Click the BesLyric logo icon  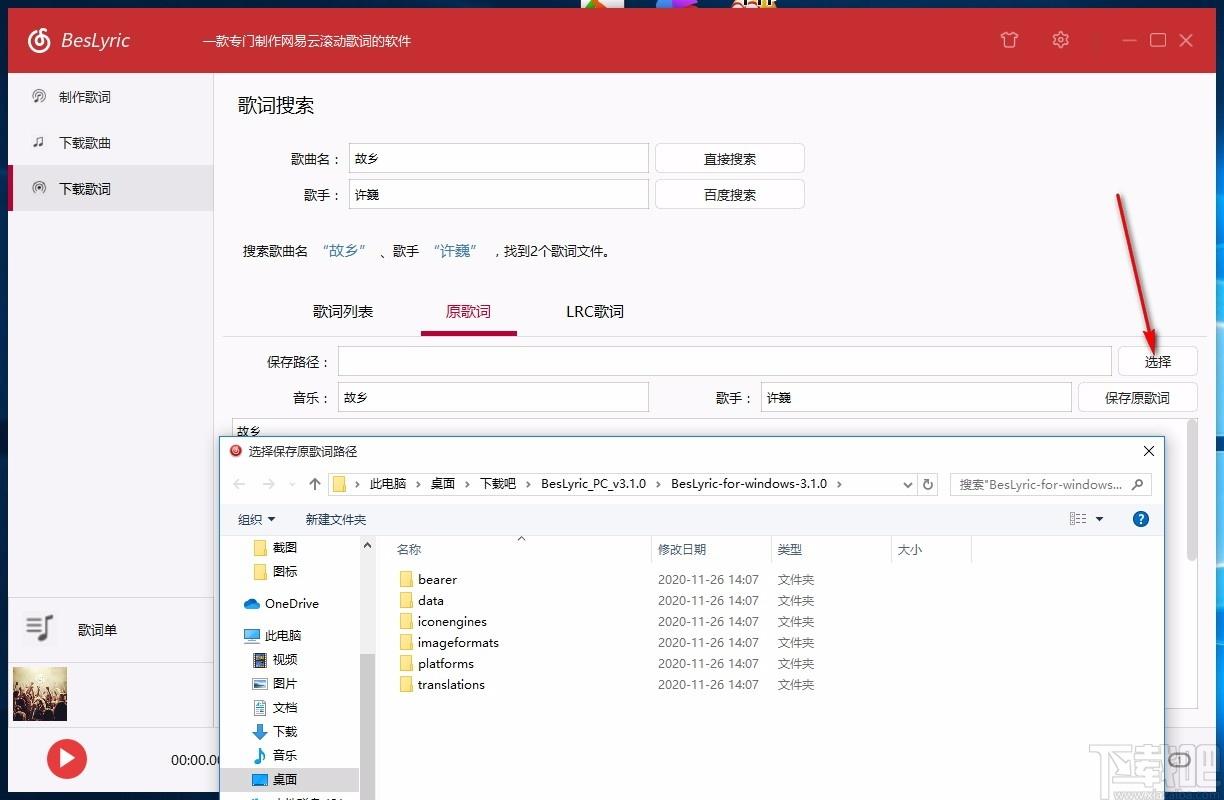coord(39,40)
